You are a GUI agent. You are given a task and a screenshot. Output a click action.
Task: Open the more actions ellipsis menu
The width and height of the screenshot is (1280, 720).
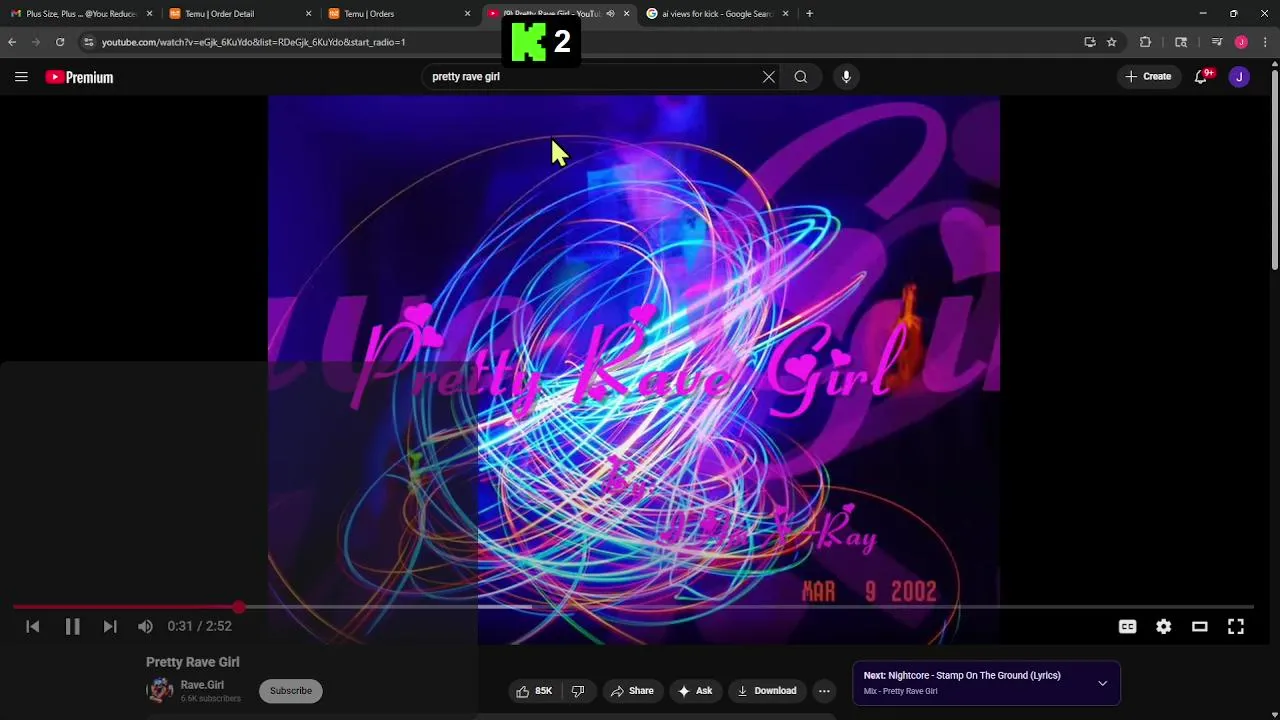pyautogui.click(x=824, y=691)
